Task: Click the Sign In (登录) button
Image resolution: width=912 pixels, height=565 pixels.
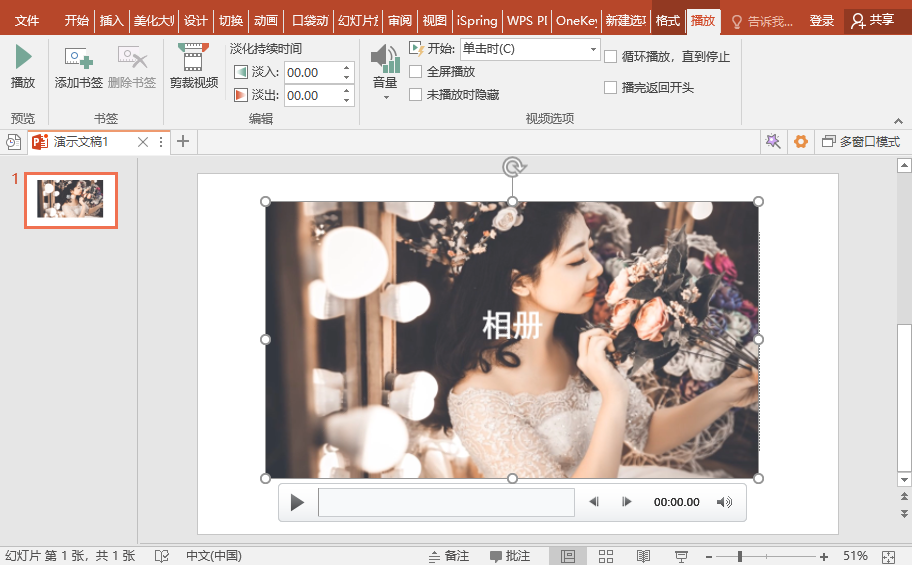Action: 822,21
